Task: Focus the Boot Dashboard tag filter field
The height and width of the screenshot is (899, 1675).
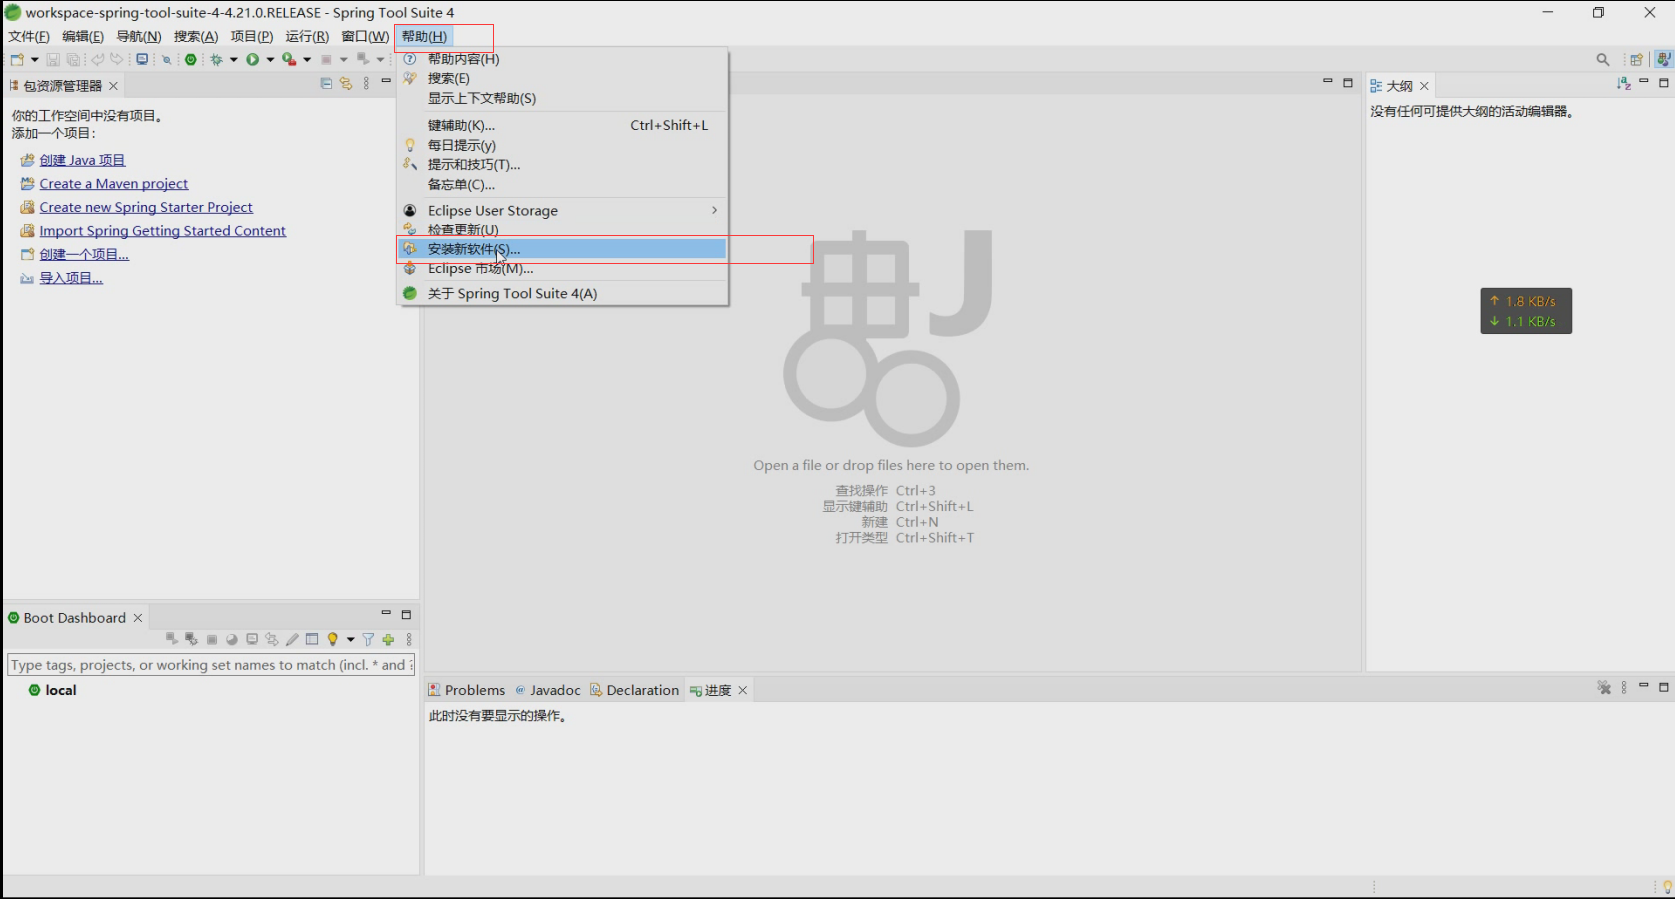Action: pyautogui.click(x=211, y=665)
